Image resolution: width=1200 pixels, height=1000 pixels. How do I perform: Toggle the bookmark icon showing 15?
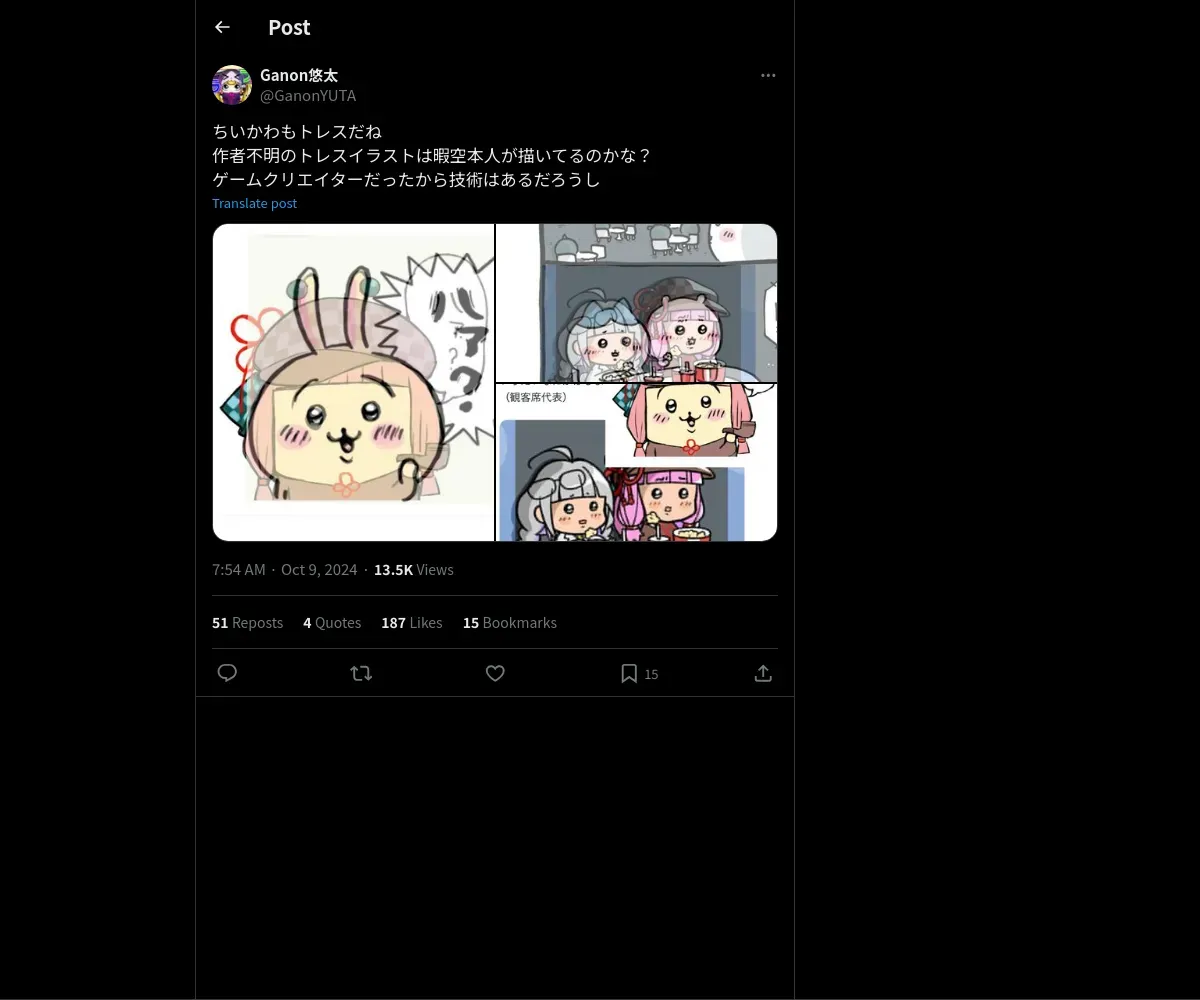click(x=639, y=673)
